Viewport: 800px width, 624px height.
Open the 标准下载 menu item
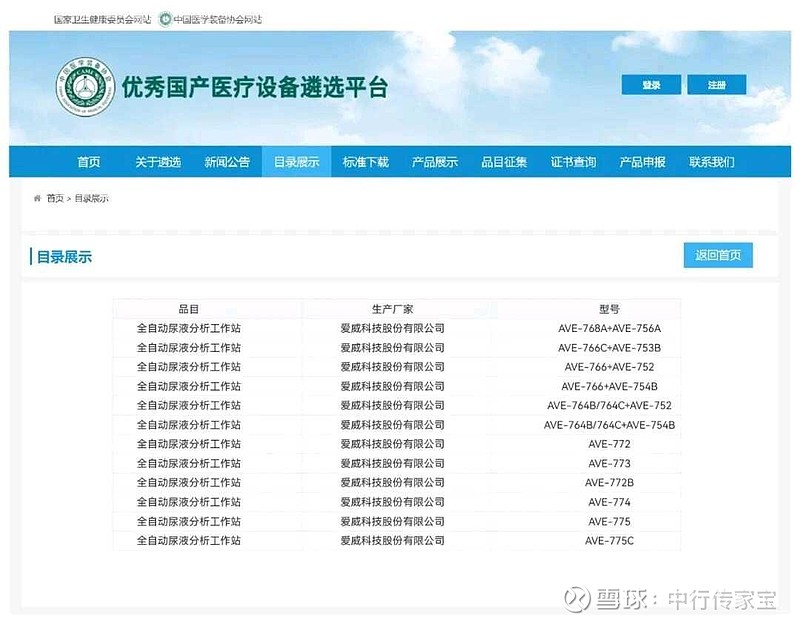366,161
